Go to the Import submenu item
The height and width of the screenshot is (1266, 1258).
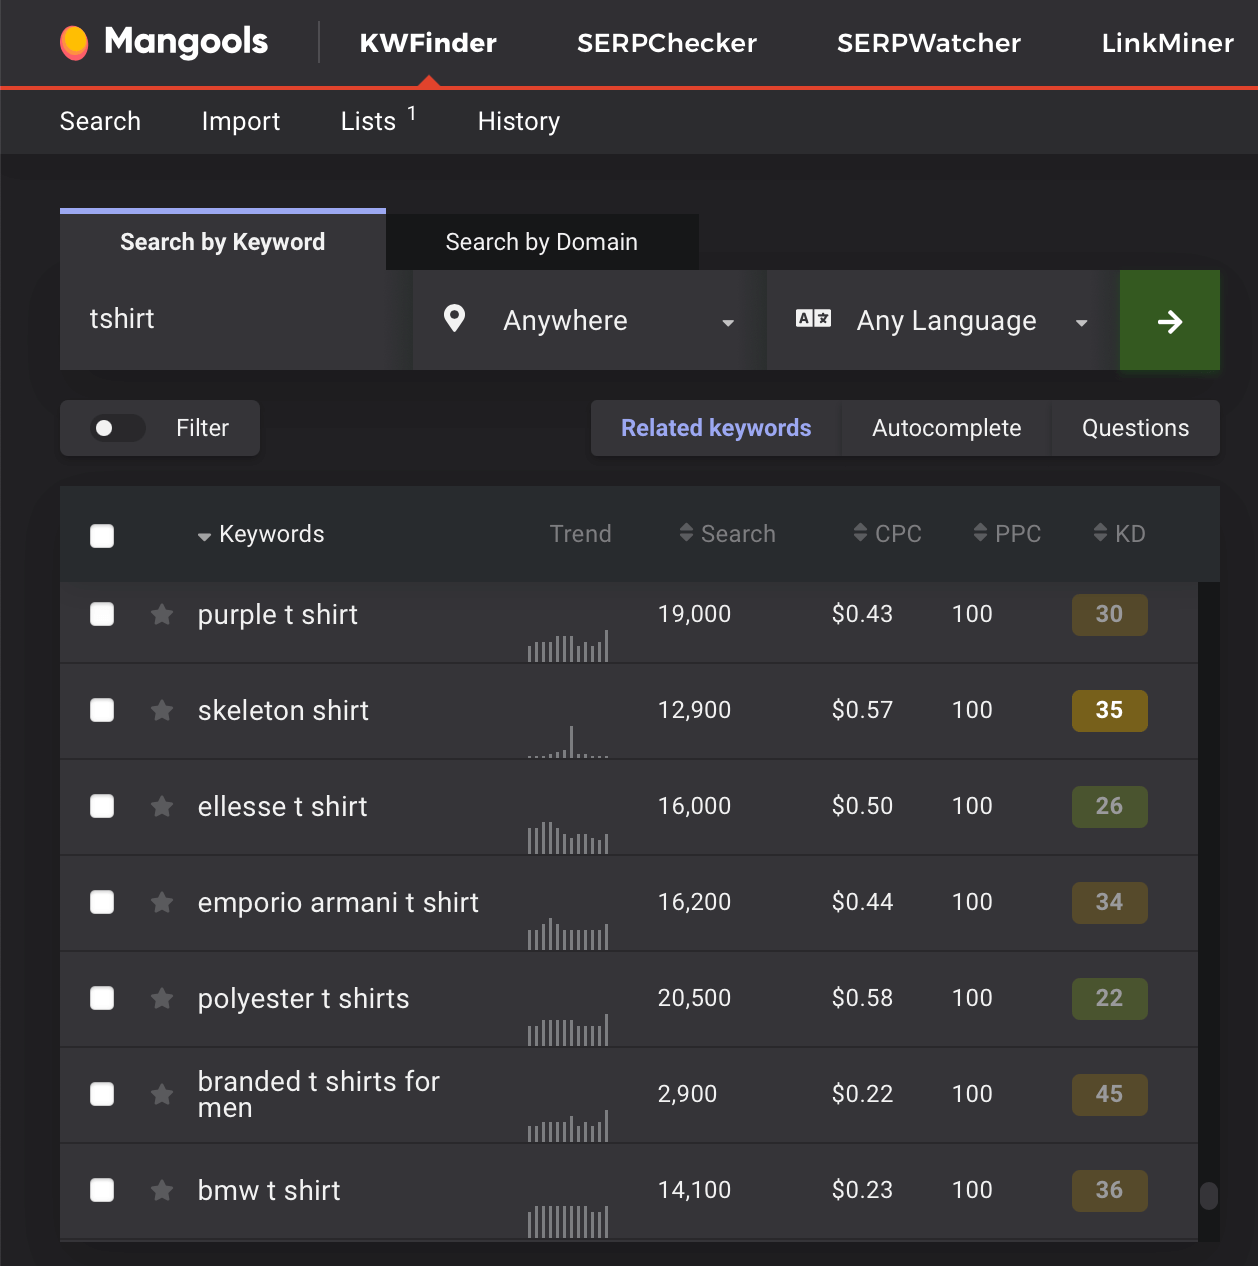(x=241, y=121)
